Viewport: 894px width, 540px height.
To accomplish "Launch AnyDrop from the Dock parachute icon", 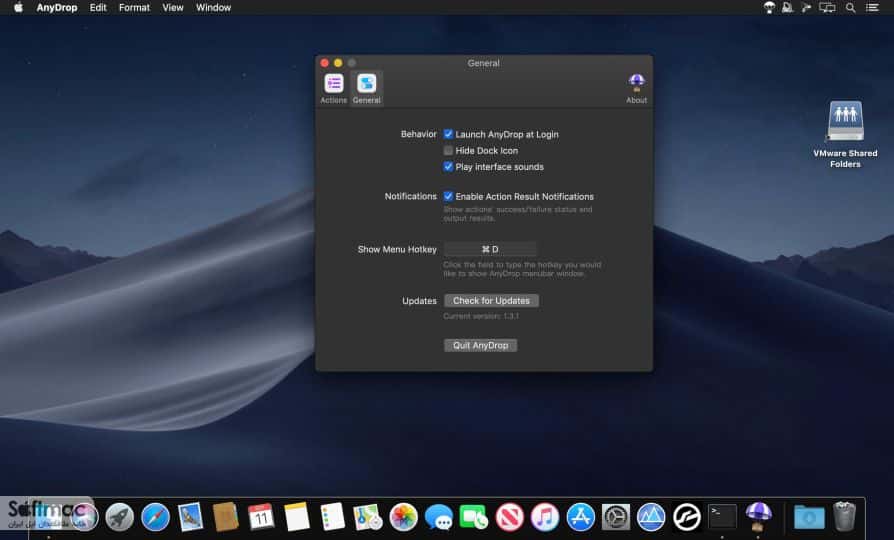I will coord(758,517).
